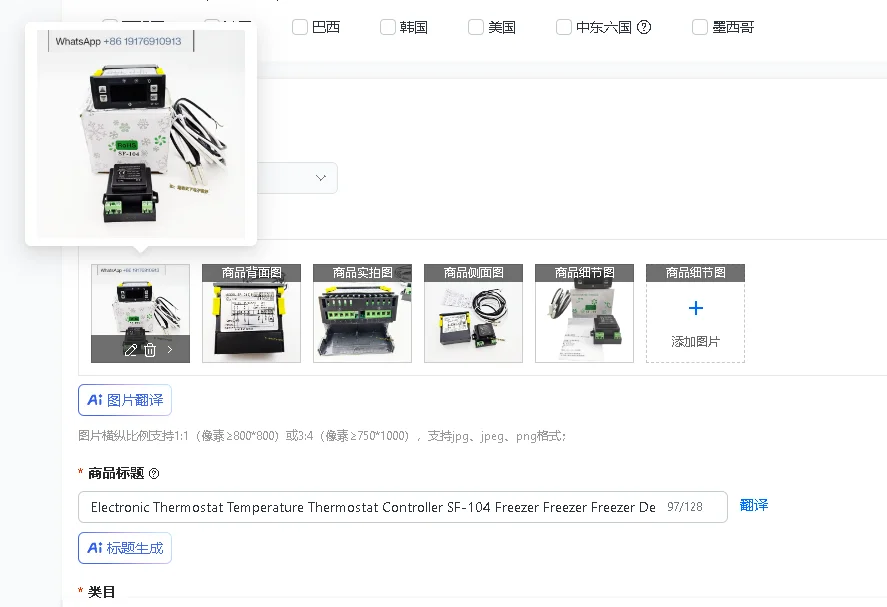Click the AI 标题生成 button
The image size is (887, 607).
coord(125,548)
